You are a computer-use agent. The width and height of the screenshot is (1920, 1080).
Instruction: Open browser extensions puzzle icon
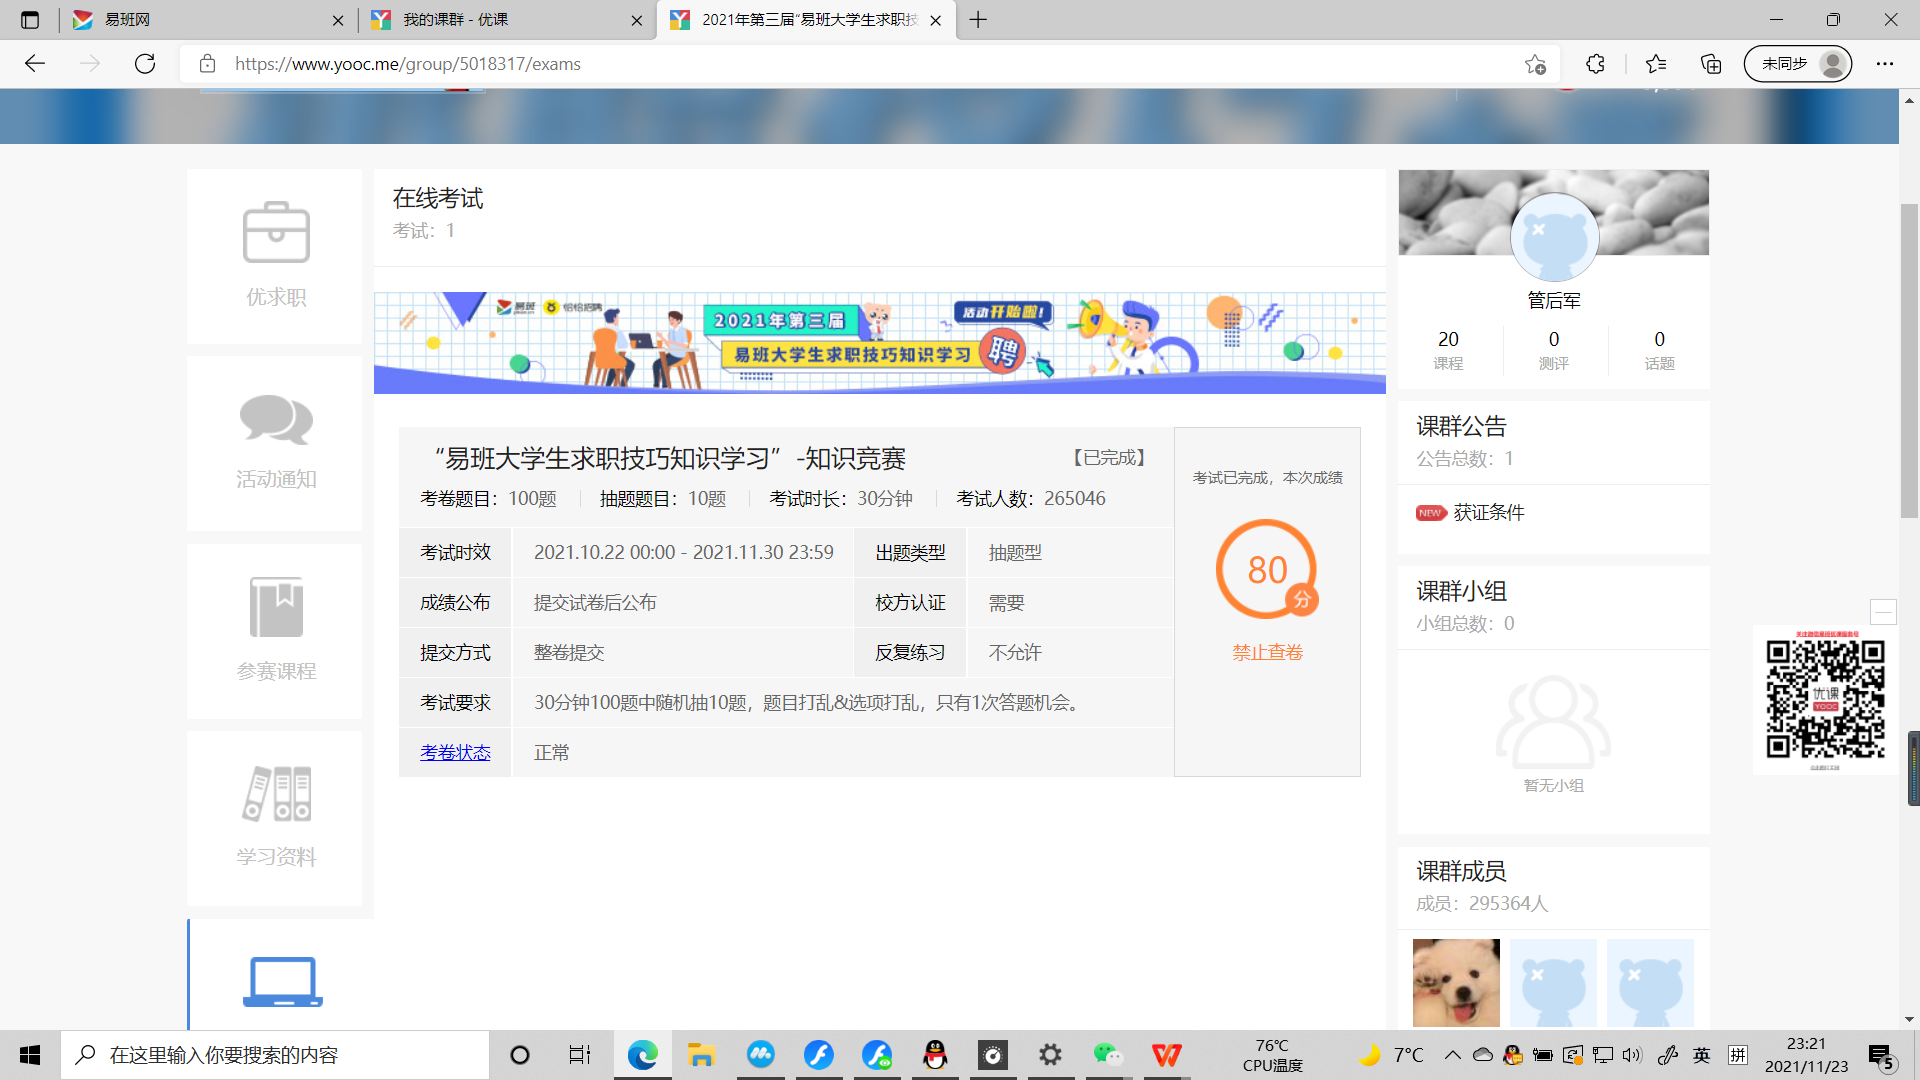tap(1595, 64)
